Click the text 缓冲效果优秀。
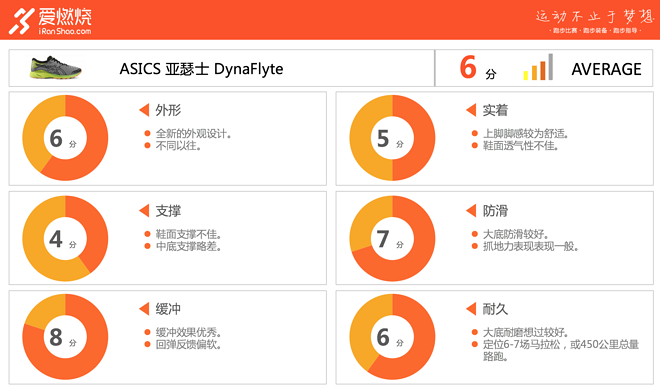Screen dimensions: 660x388 [x=188, y=332]
